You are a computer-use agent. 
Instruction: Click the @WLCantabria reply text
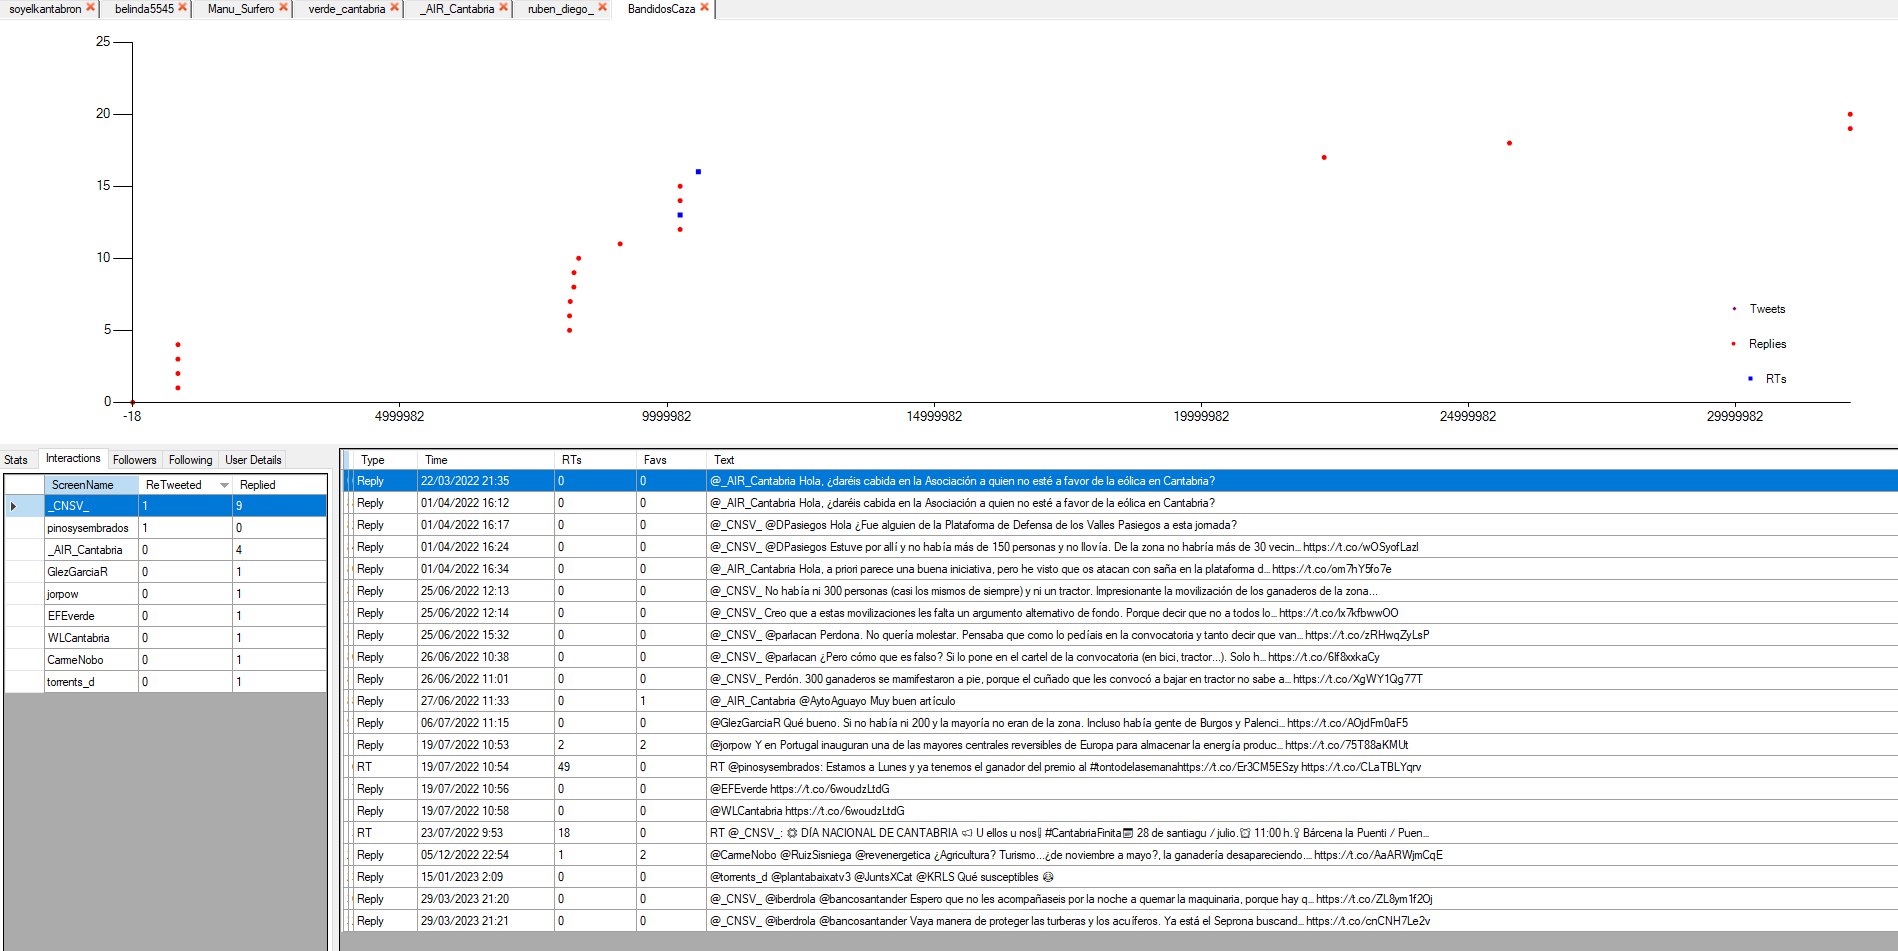pos(807,811)
